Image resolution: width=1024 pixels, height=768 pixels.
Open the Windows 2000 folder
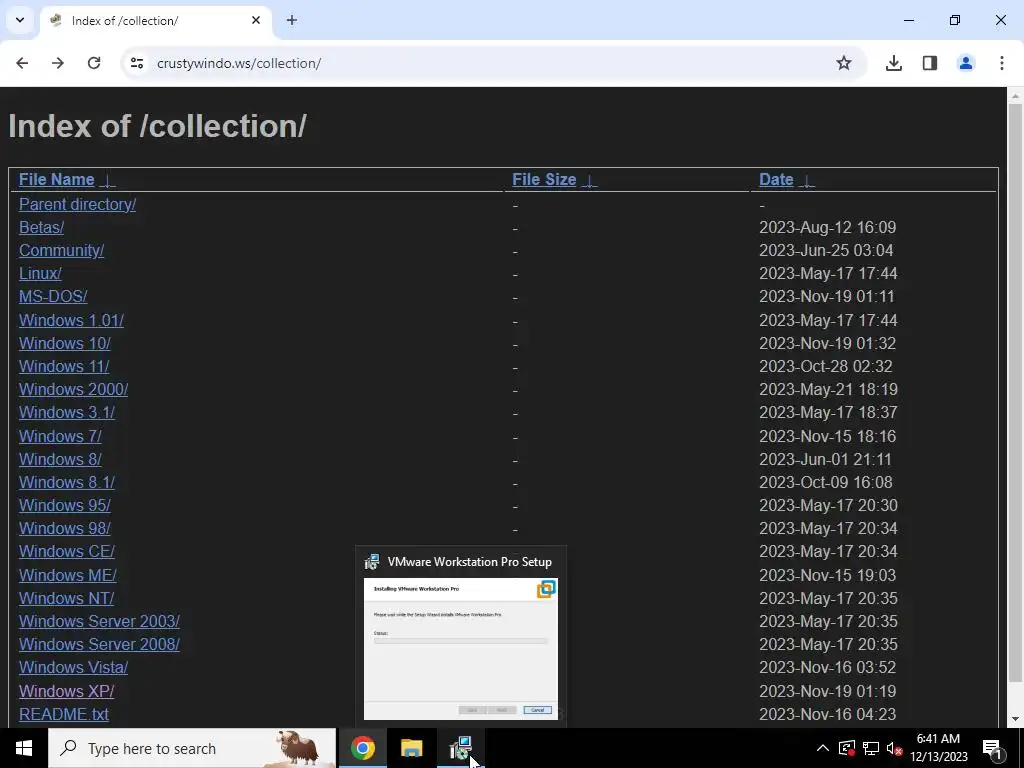(x=73, y=389)
